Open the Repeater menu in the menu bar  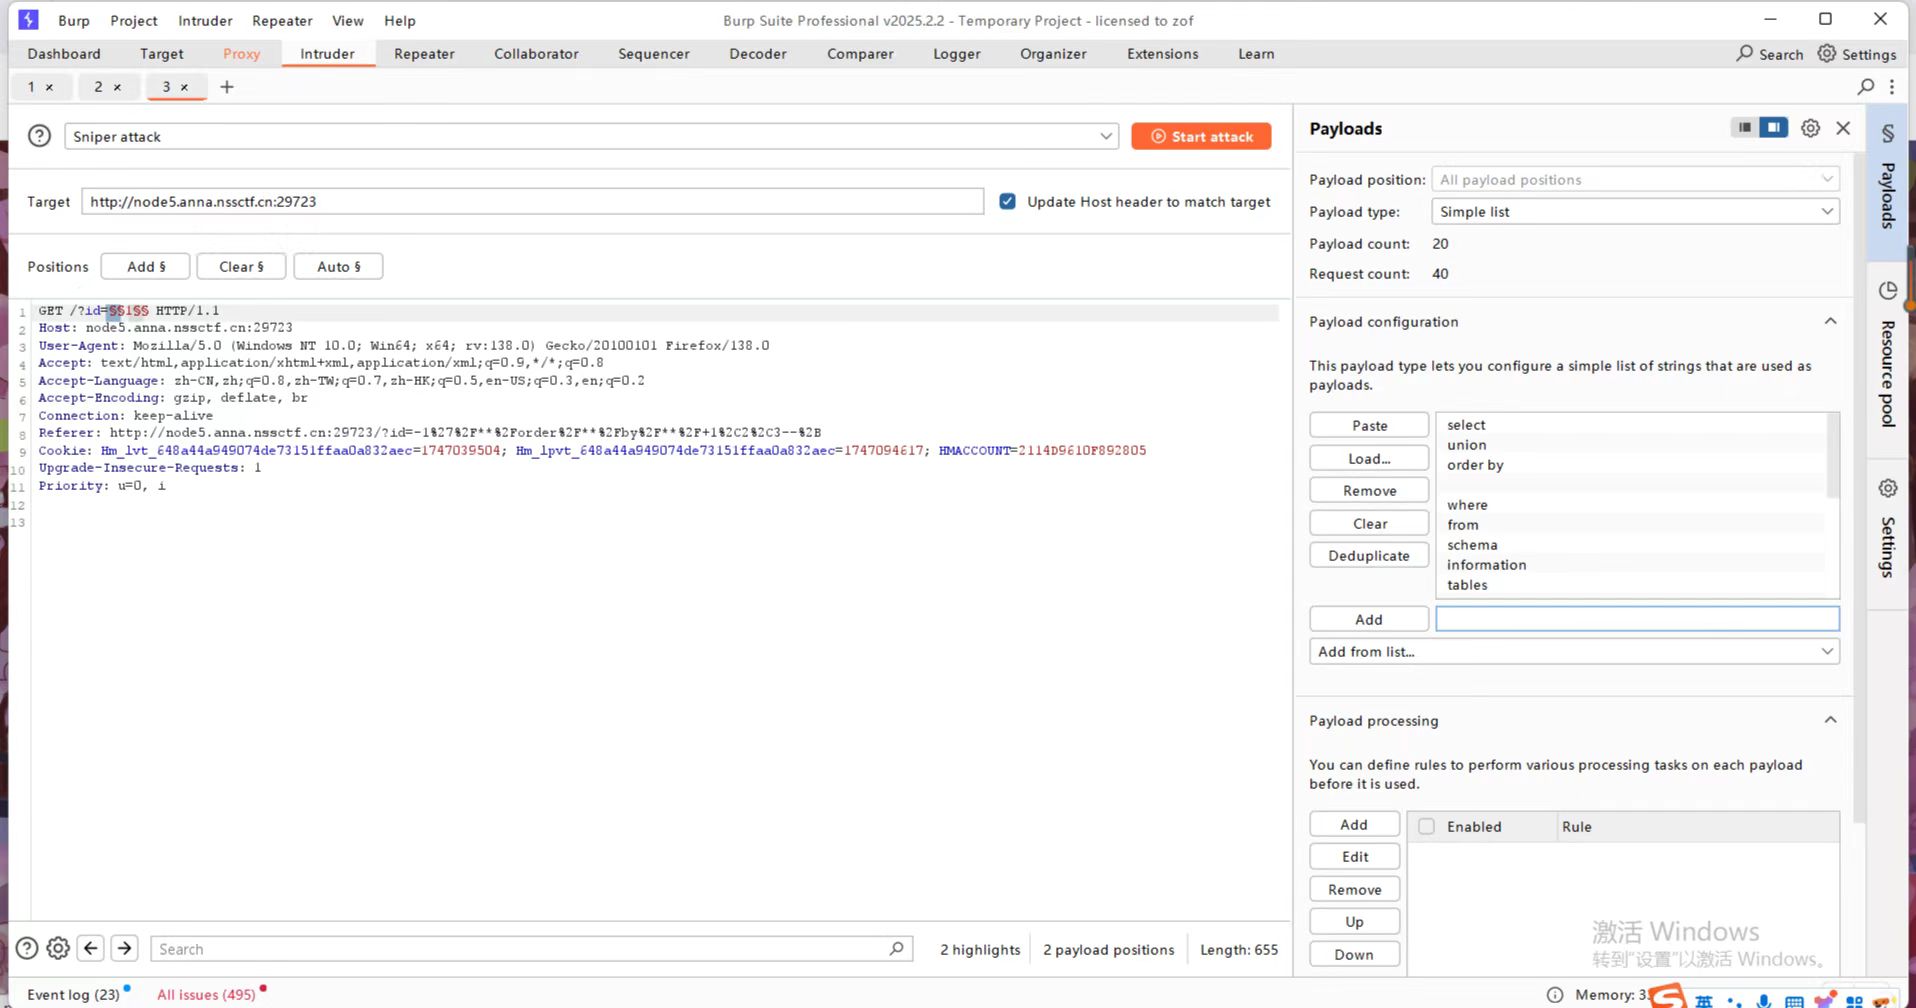tap(282, 20)
